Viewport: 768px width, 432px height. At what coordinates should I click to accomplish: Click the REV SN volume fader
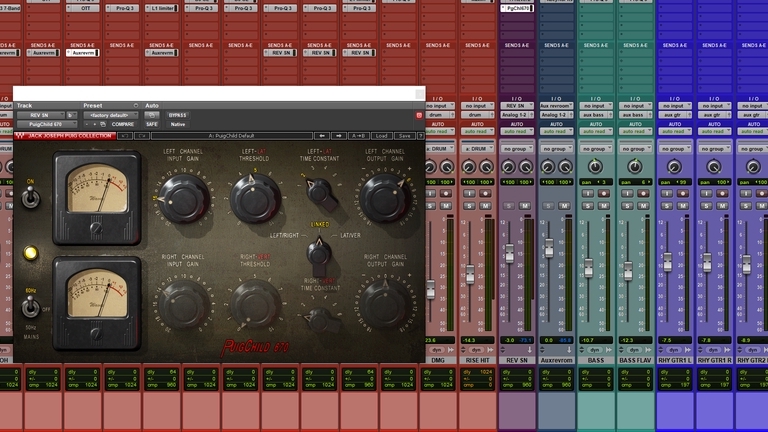click(x=509, y=252)
